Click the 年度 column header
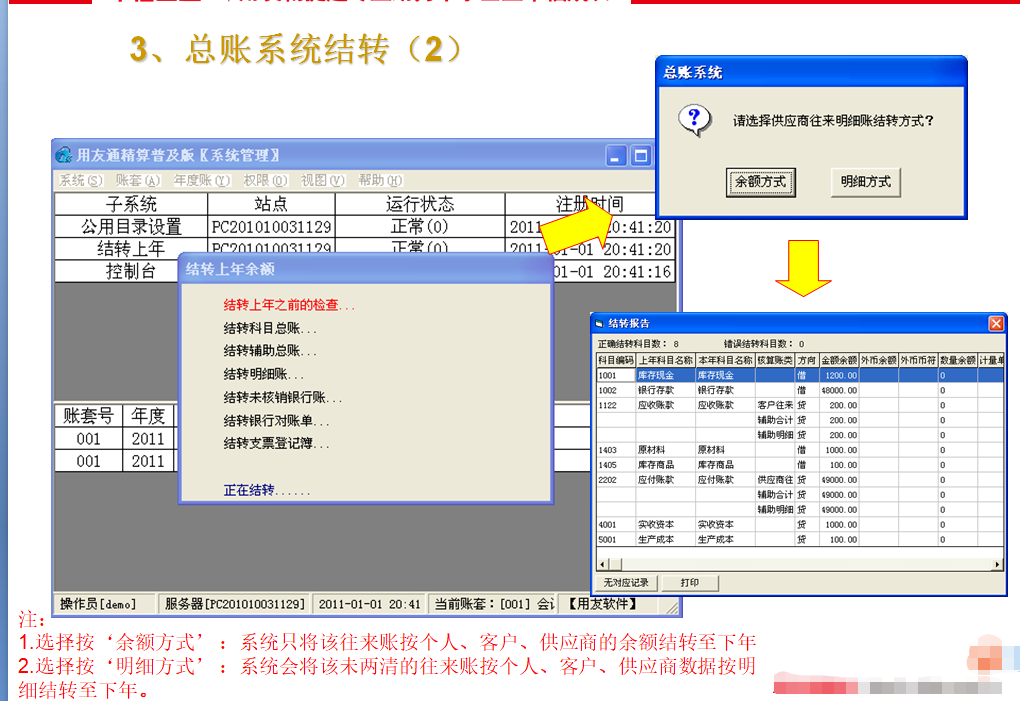Screen dimensions: 1020x701 pos(148,416)
